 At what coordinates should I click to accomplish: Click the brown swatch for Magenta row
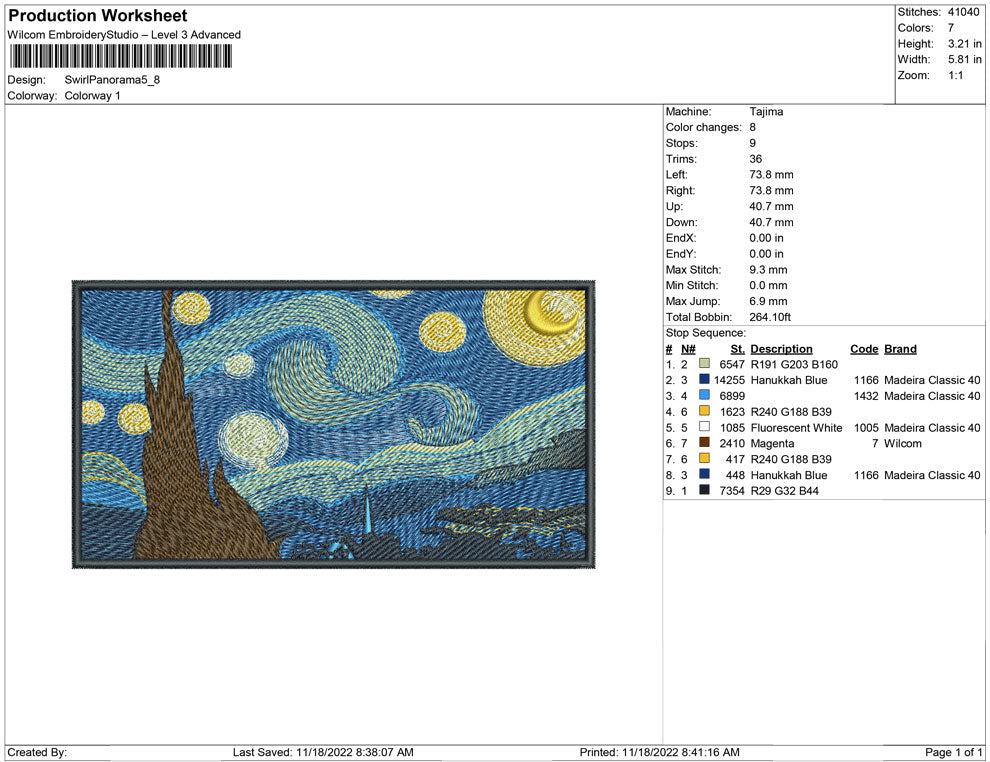coord(704,443)
